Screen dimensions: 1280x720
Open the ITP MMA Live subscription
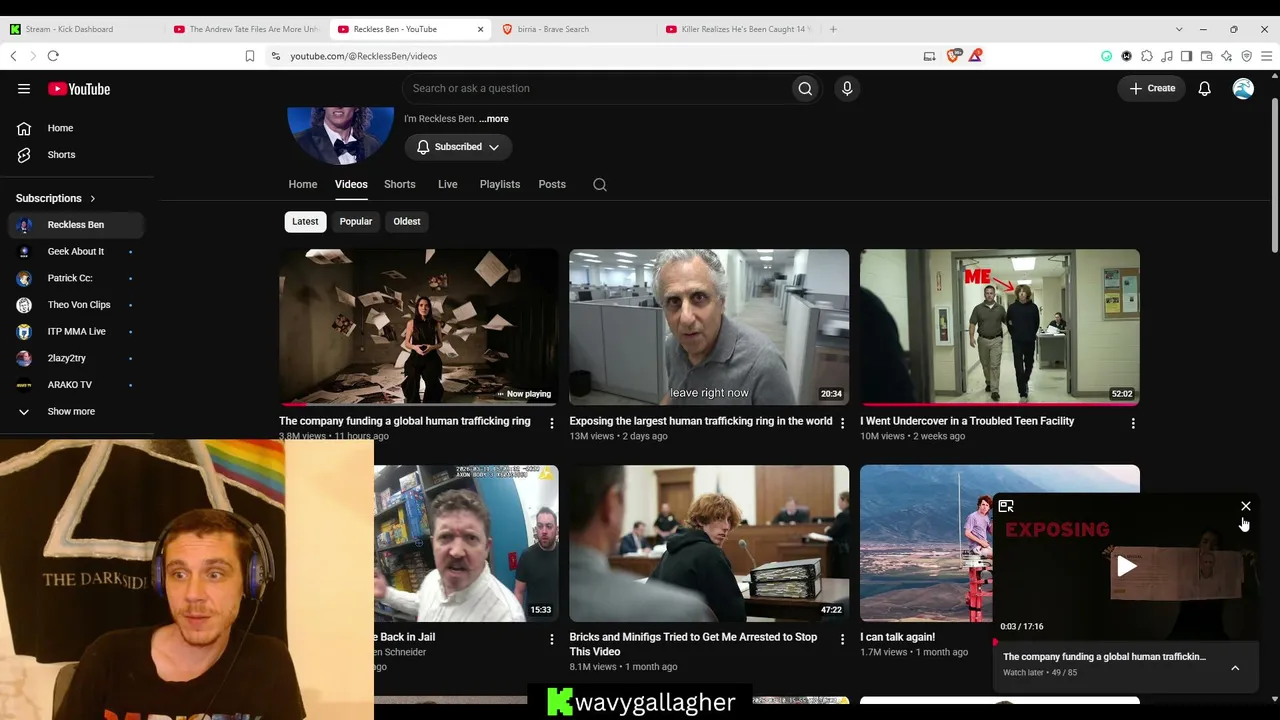point(76,331)
